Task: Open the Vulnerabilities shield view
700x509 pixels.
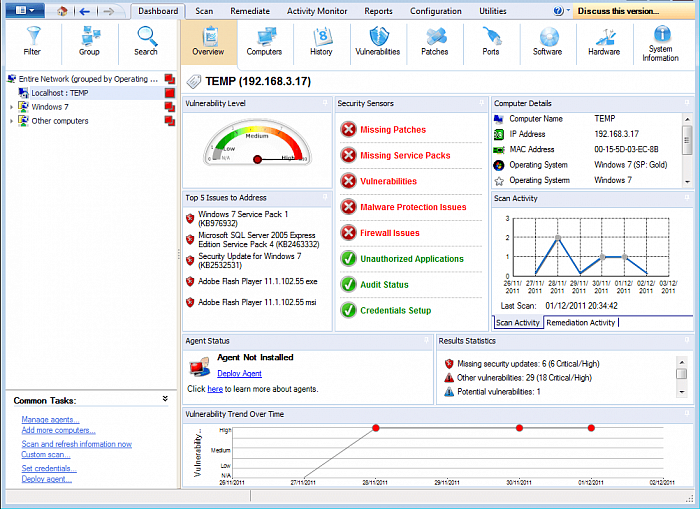Action: [x=378, y=41]
